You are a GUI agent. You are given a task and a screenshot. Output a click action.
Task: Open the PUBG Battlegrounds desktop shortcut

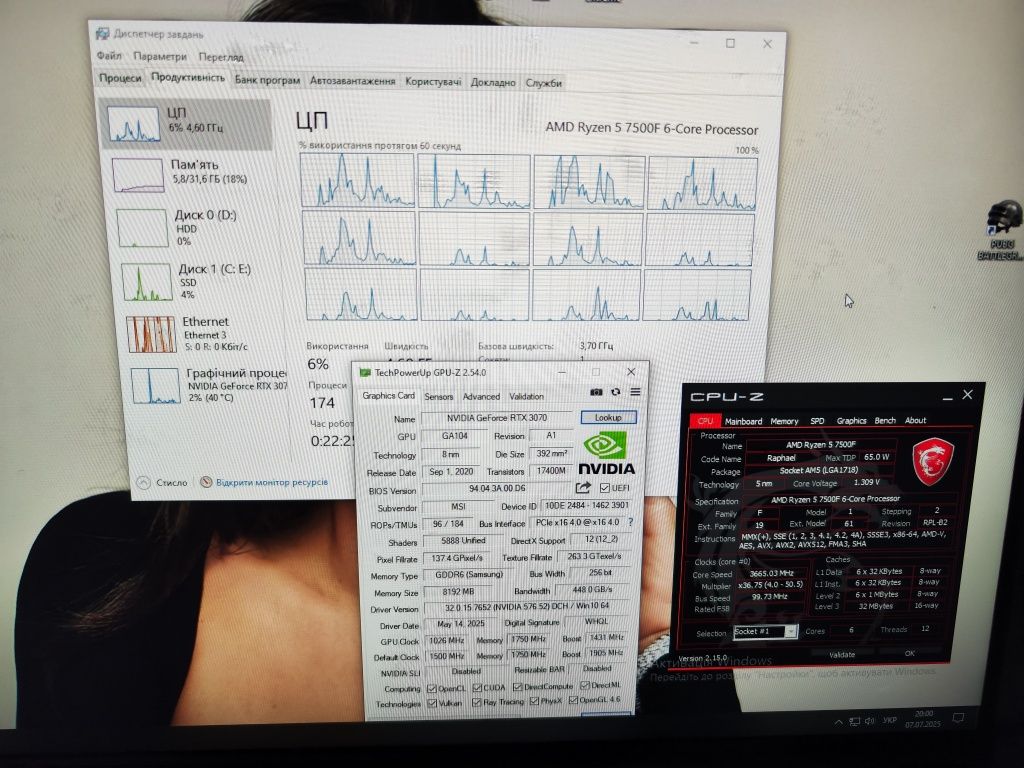(x=1002, y=231)
